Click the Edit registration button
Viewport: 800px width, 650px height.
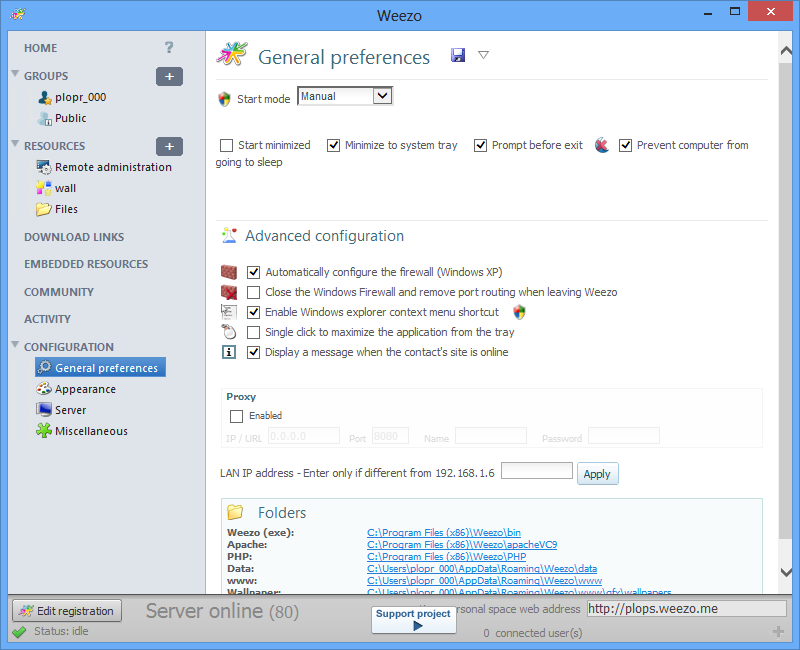click(x=67, y=611)
